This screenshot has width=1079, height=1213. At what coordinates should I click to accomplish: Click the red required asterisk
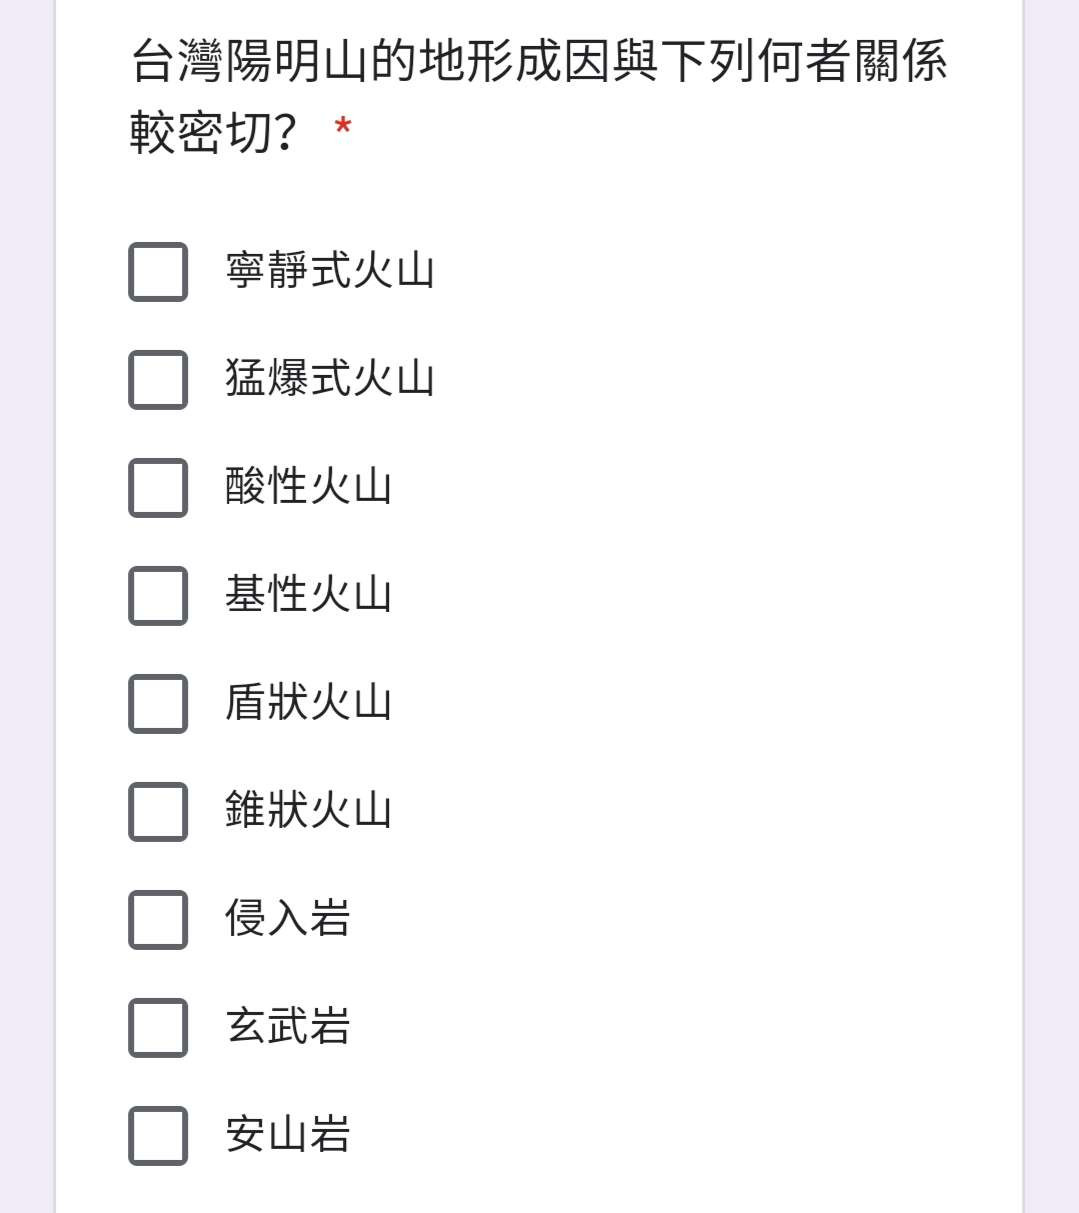pyautogui.click(x=343, y=128)
